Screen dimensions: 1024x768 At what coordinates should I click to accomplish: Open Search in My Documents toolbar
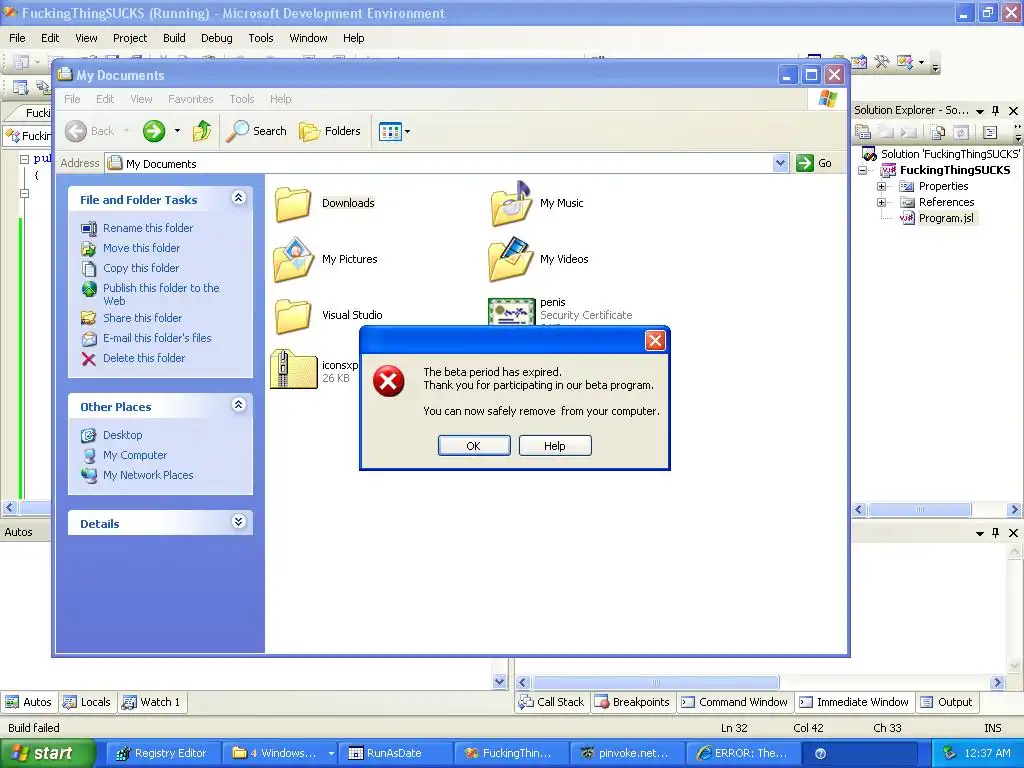256,131
